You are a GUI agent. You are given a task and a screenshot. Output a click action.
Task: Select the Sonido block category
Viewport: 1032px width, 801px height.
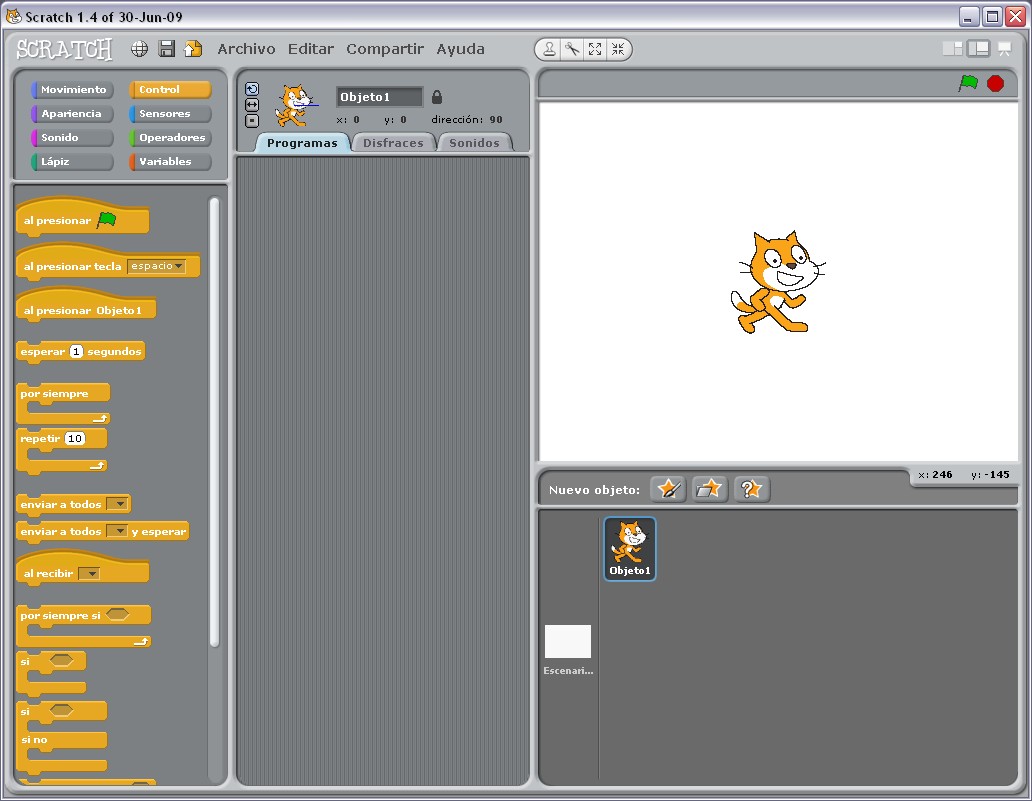click(x=72, y=138)
